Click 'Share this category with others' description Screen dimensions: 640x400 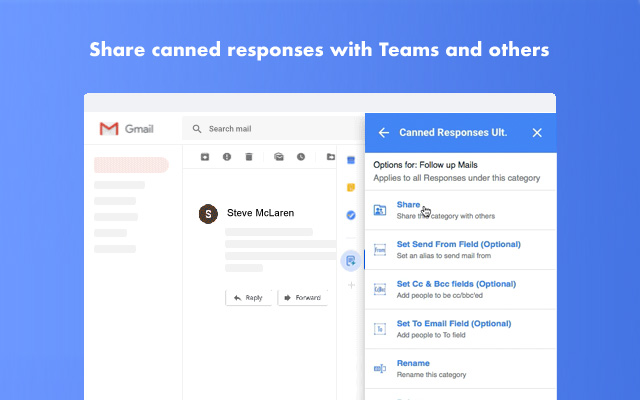pos(446,216)
